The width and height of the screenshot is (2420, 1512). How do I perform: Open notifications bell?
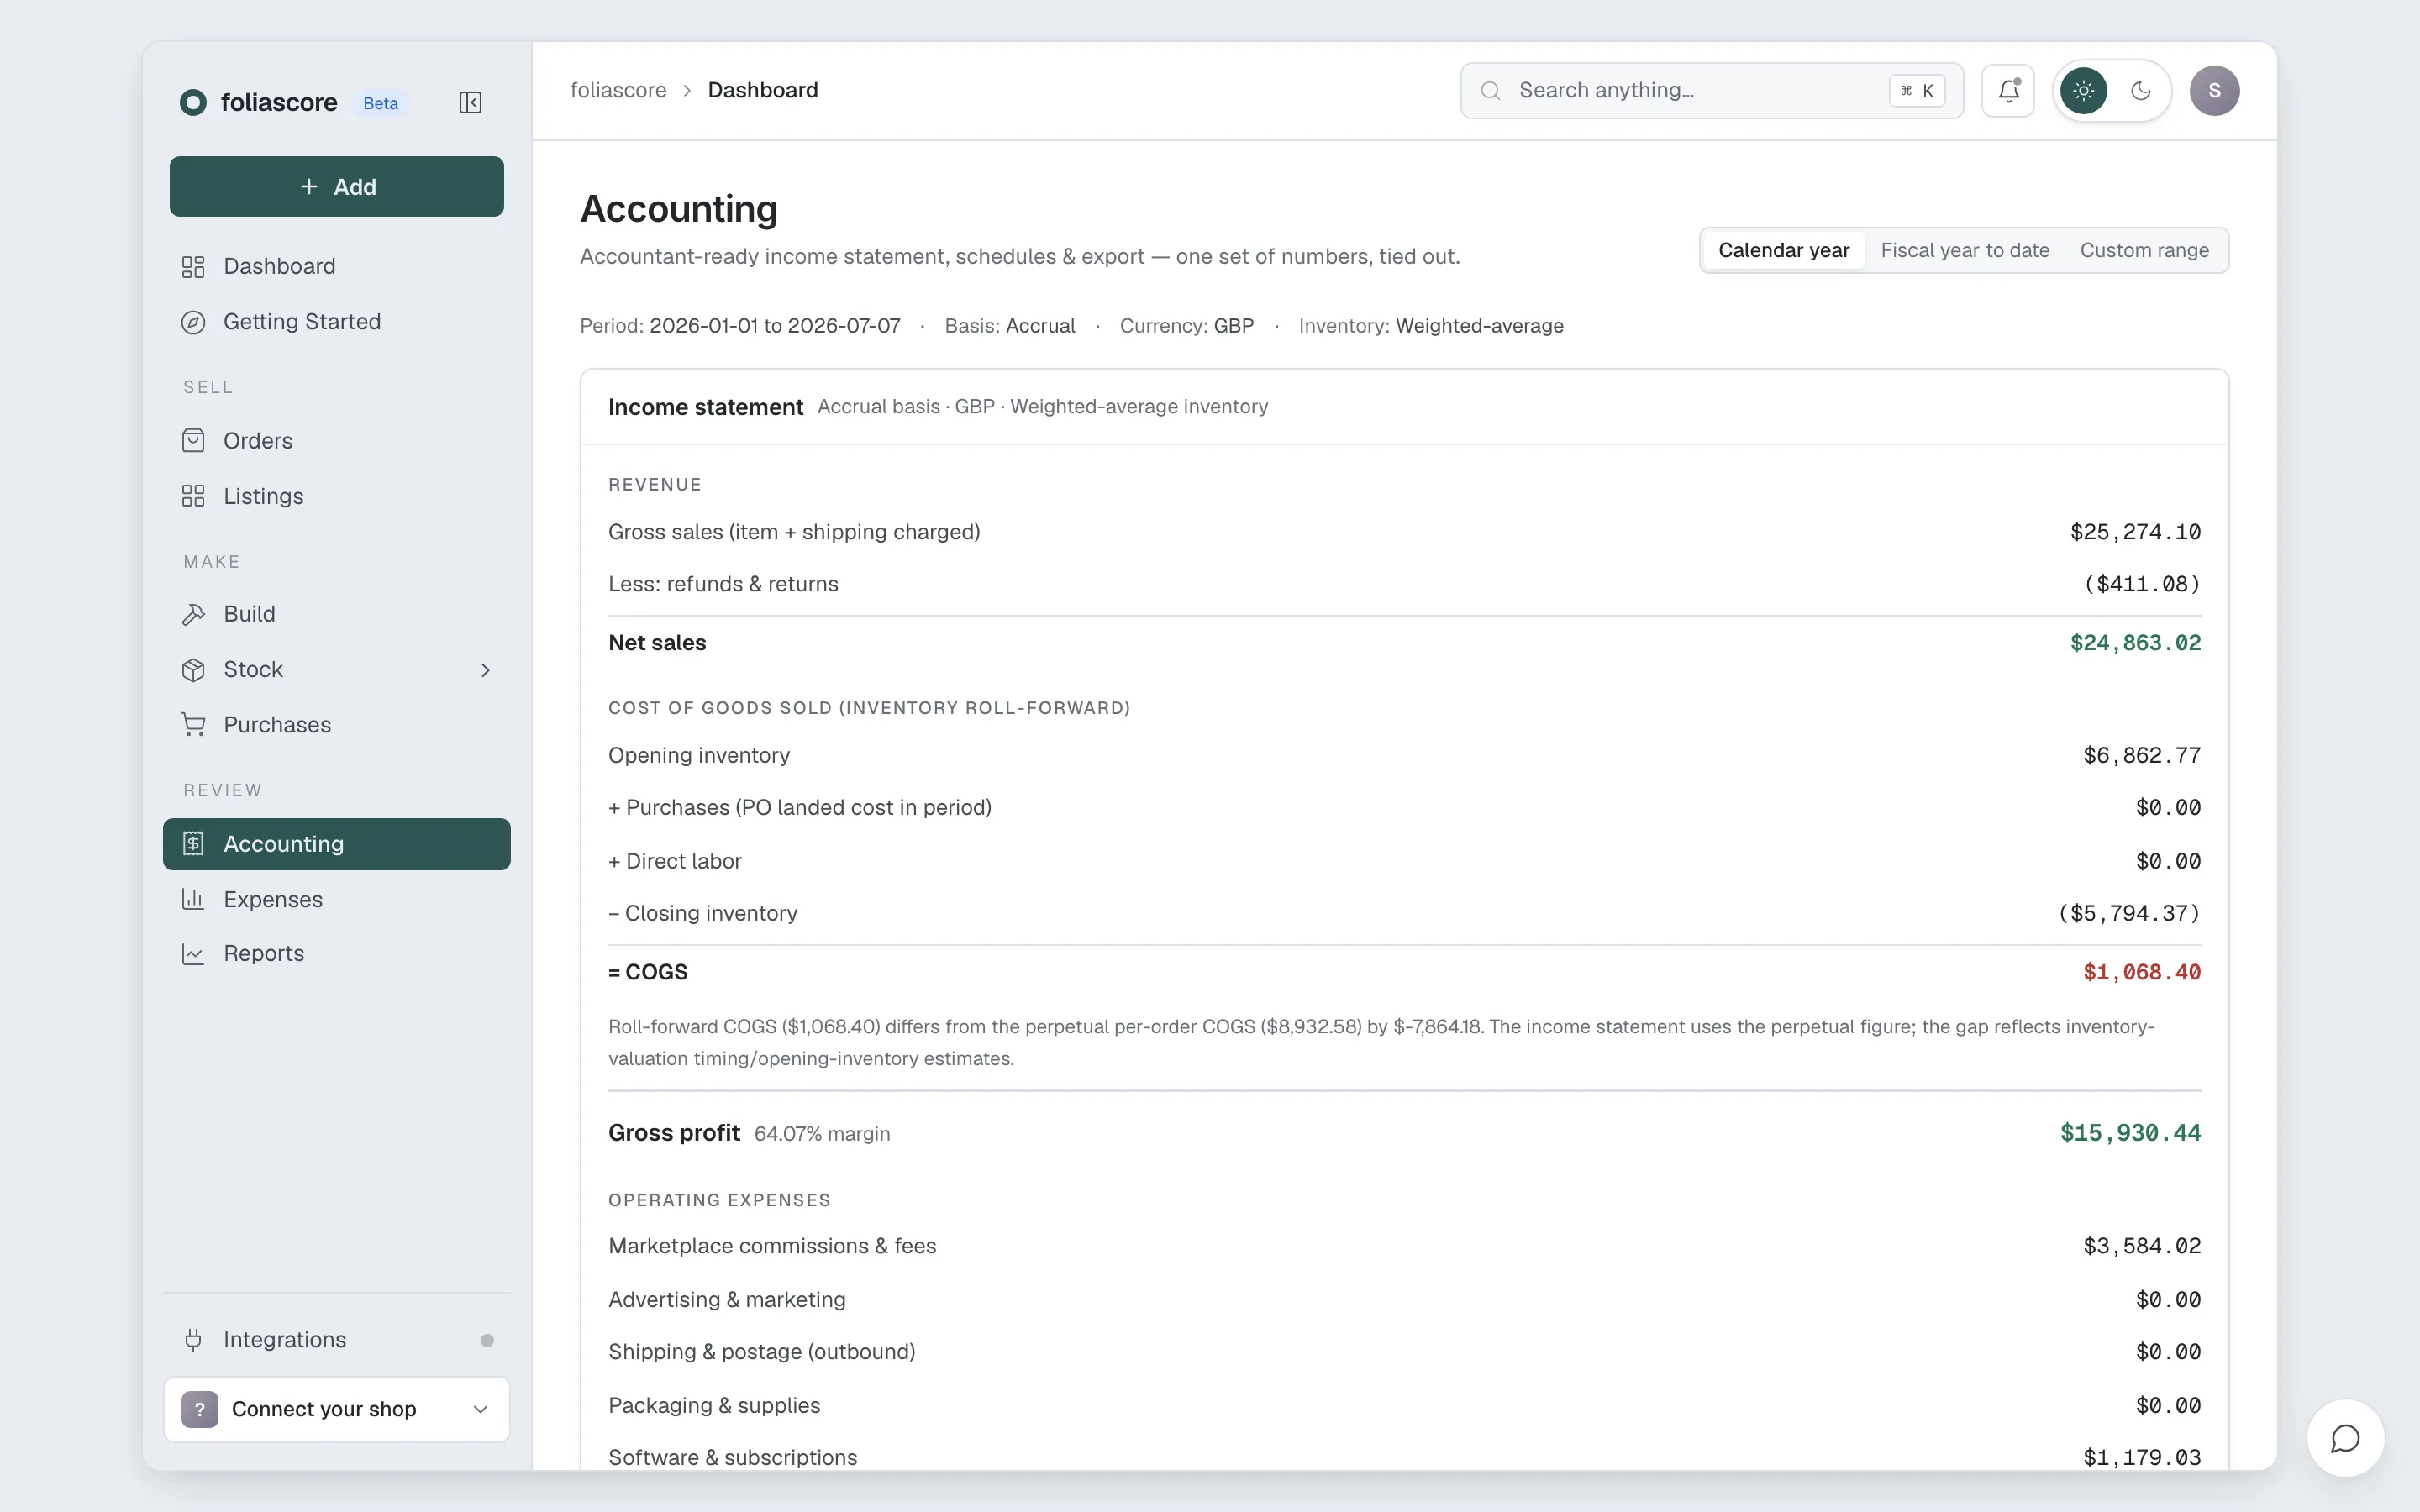click(x=2008, y=91)
